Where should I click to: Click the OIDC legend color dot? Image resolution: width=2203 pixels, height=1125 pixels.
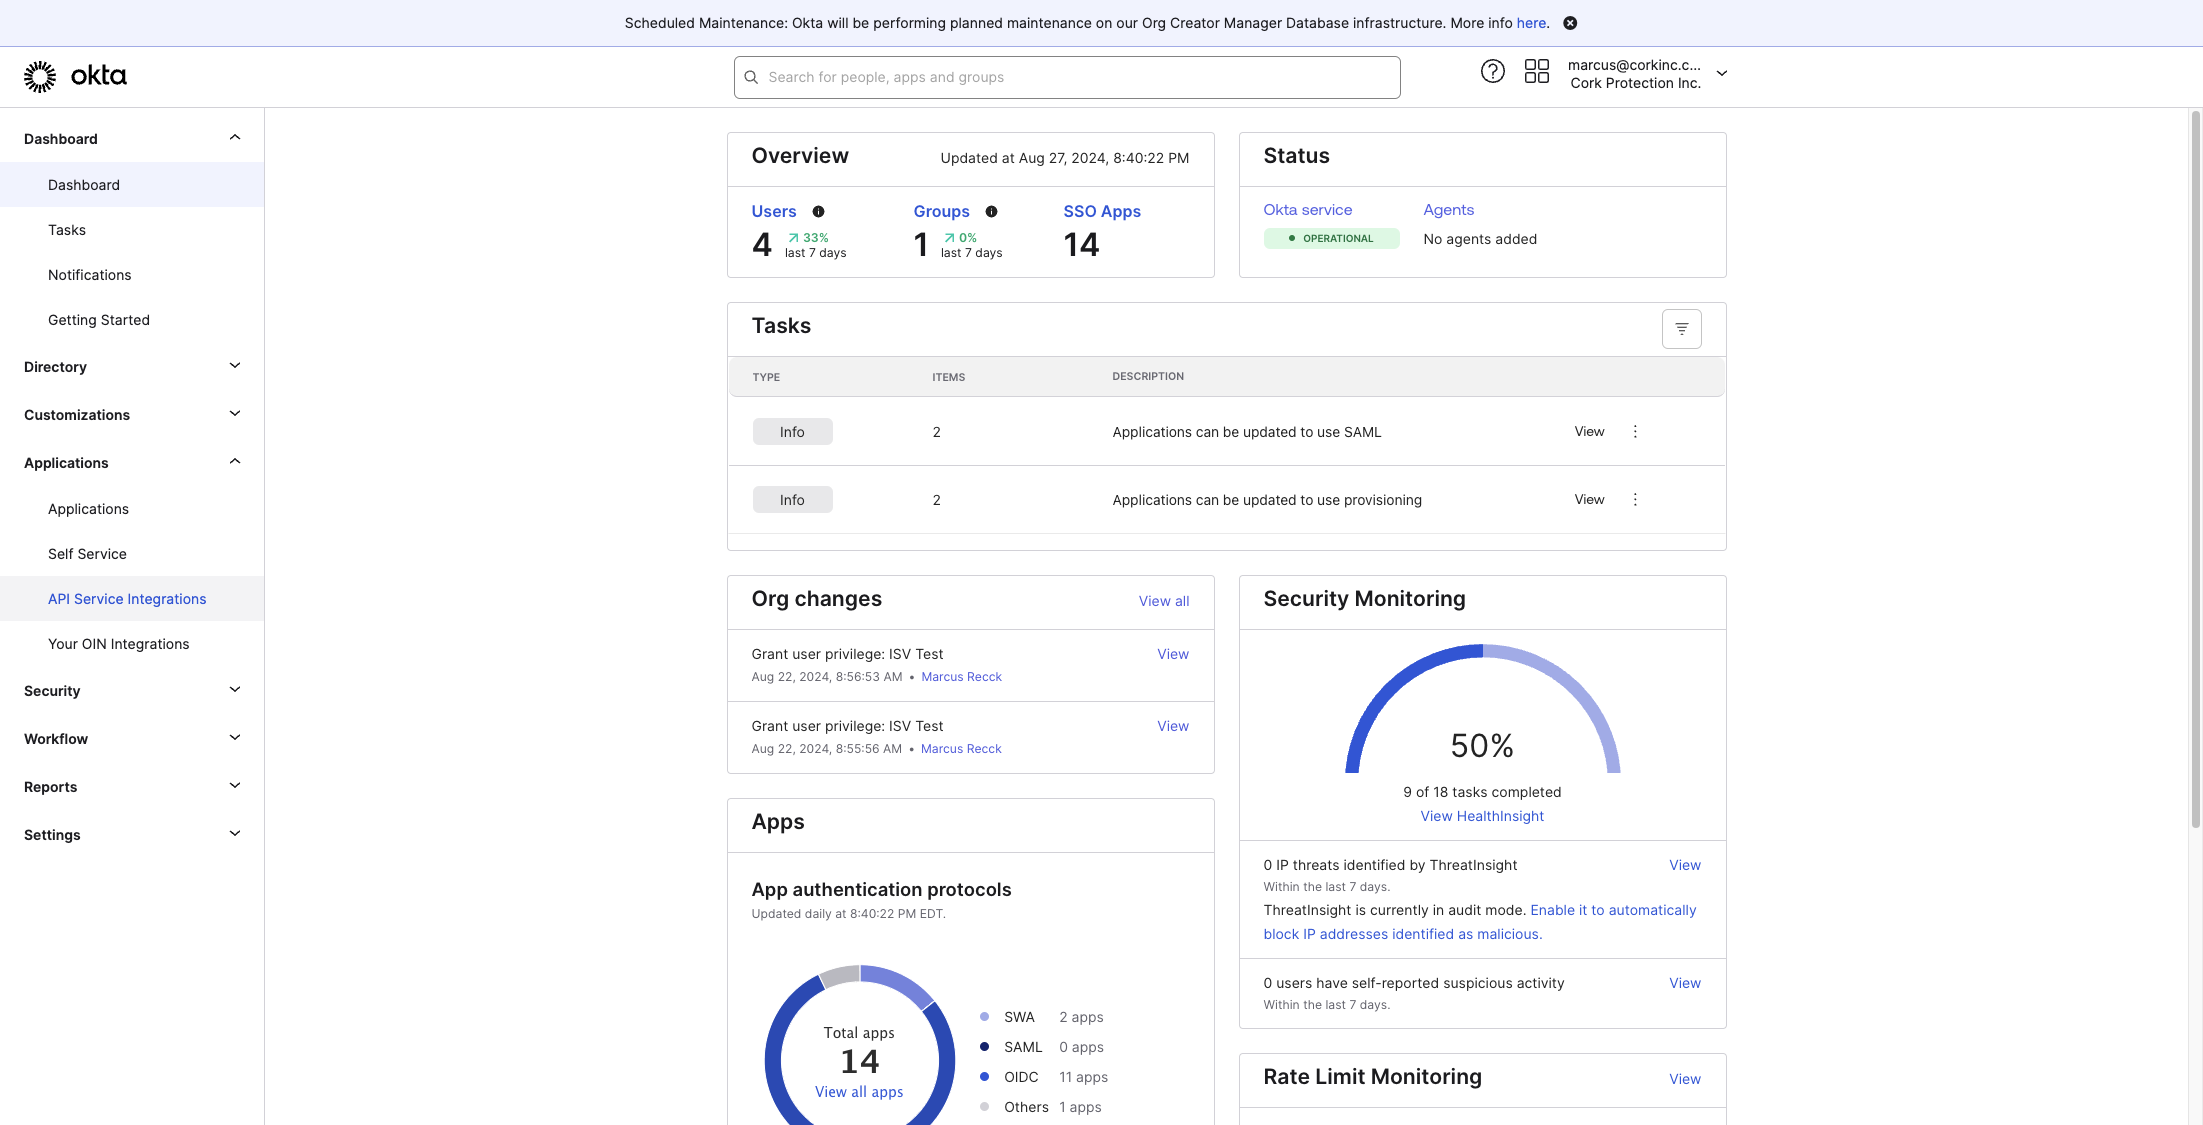[984, 1077]
